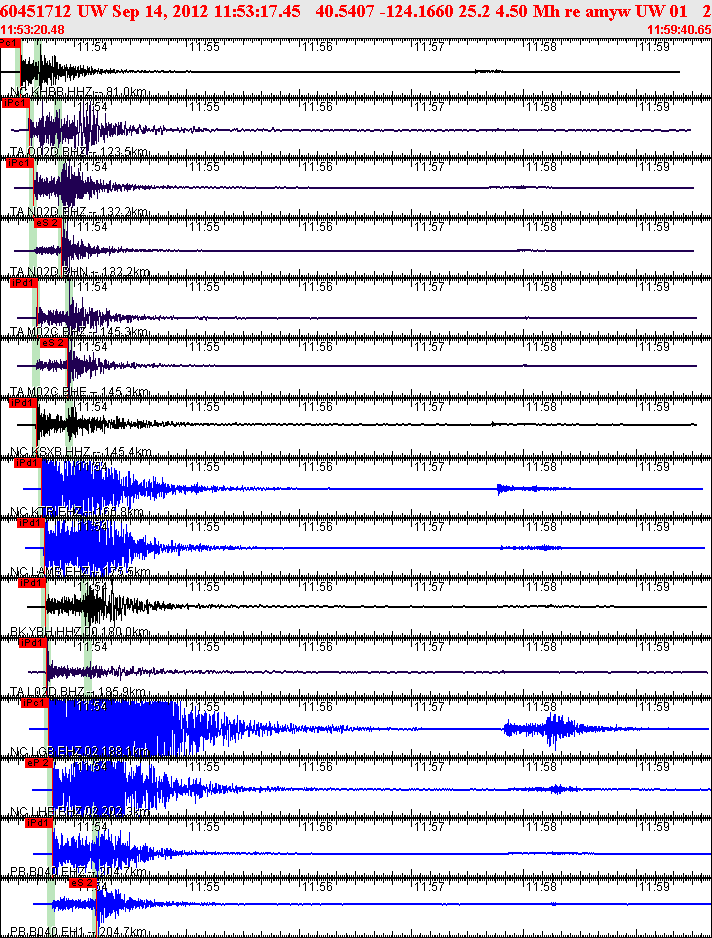Select the eS 2 pick flag on PB.B040.EH1 trace
712x938 pixels.
tap(83, 882)
